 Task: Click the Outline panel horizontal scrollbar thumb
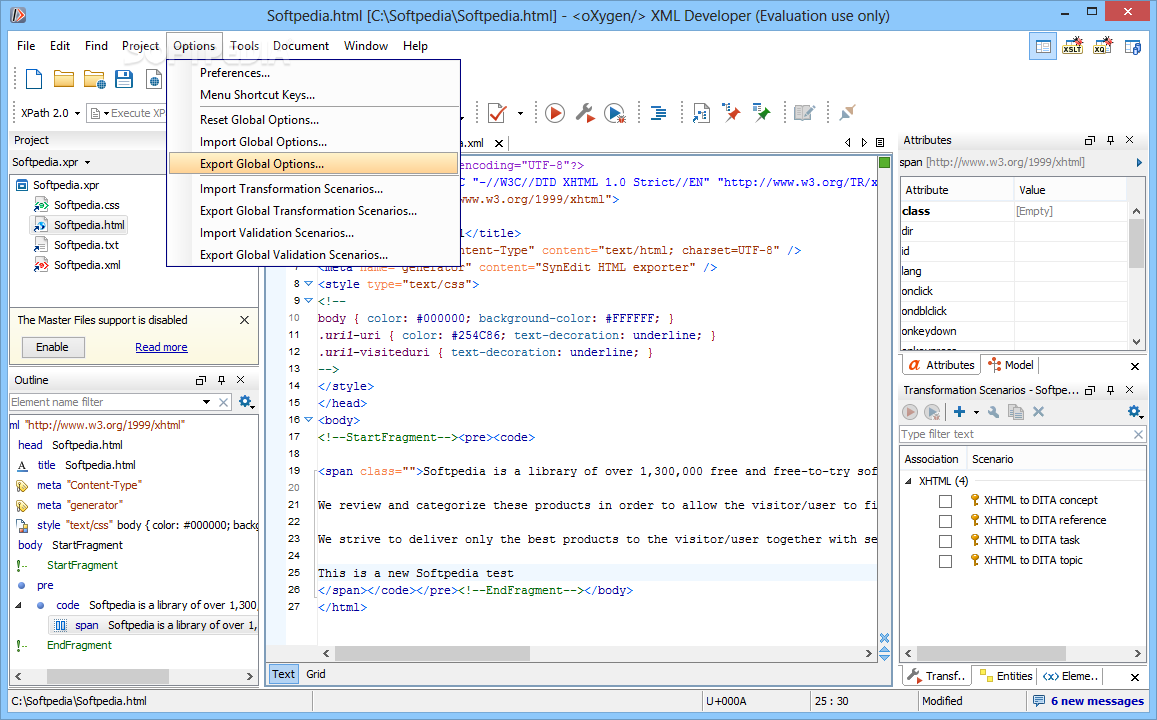tap(108, 676)
